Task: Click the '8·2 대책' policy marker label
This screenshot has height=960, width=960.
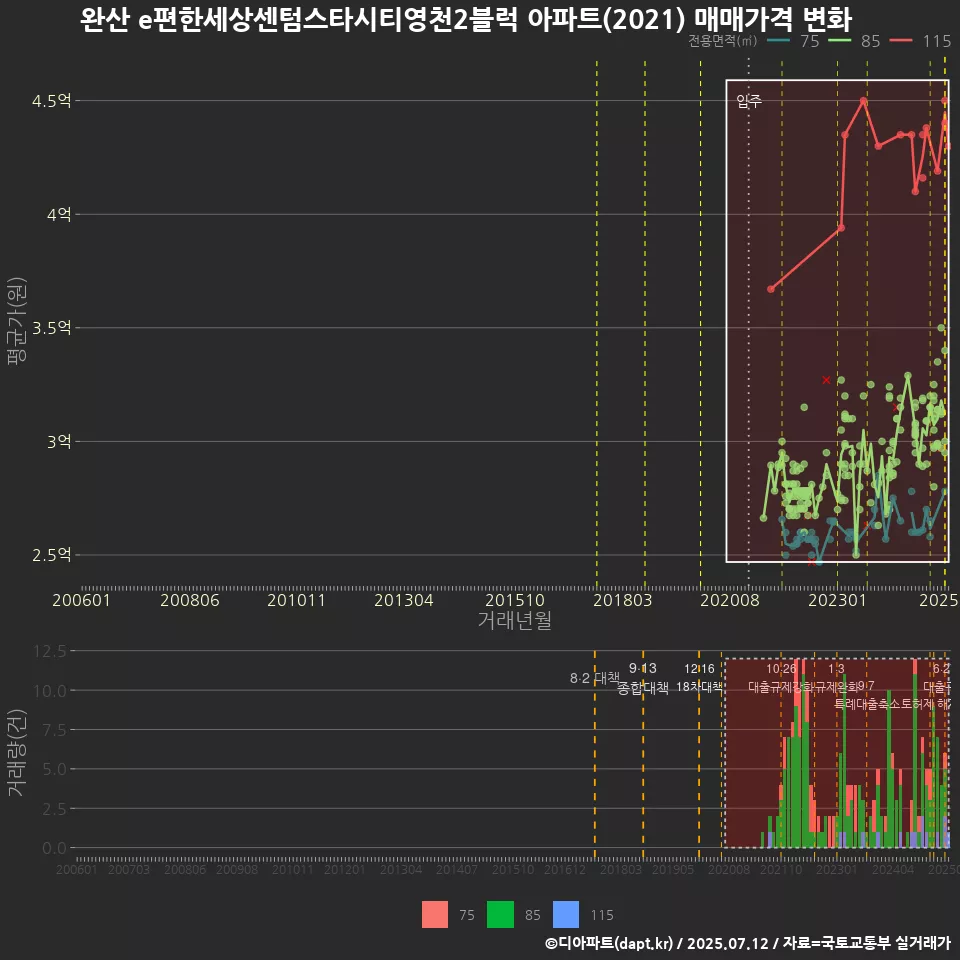Action: click(x=594, y=678)
